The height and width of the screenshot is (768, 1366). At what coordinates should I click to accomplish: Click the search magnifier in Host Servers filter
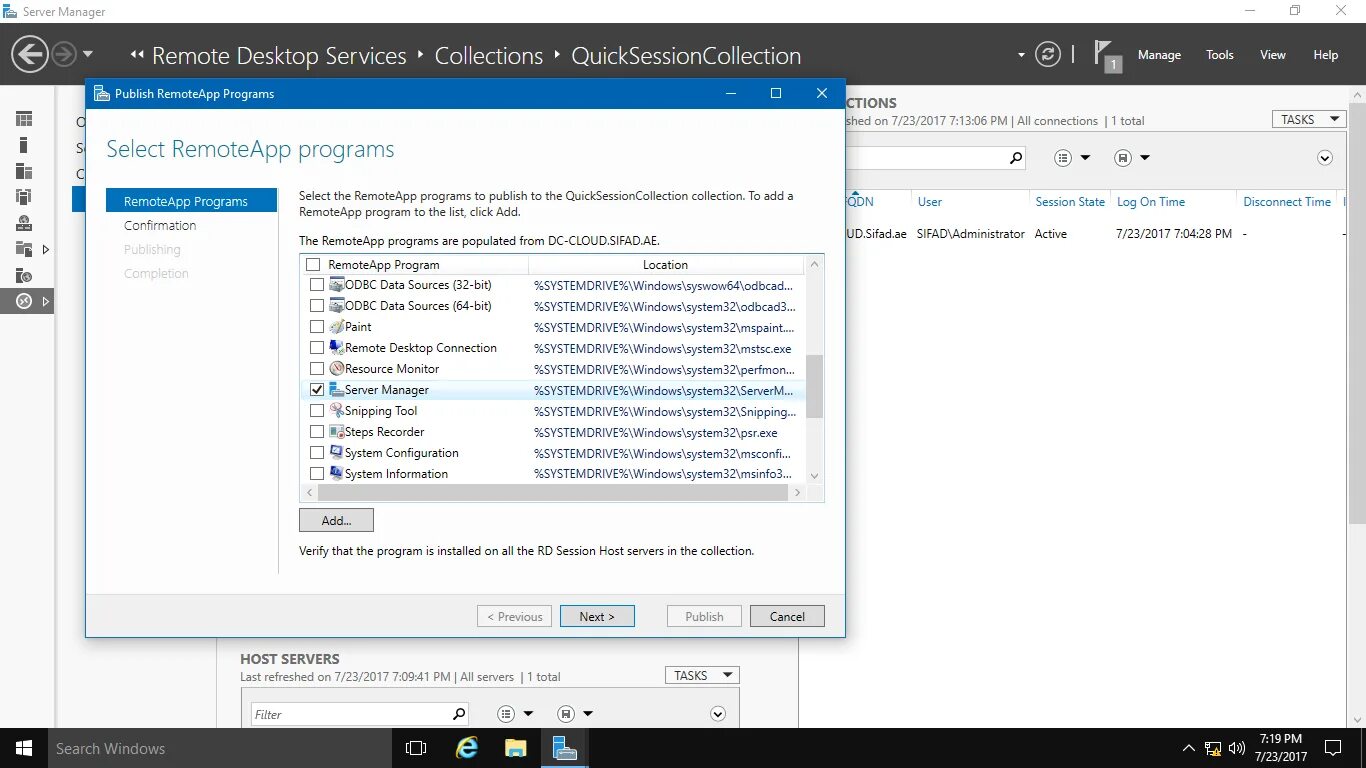coord(459,714)
